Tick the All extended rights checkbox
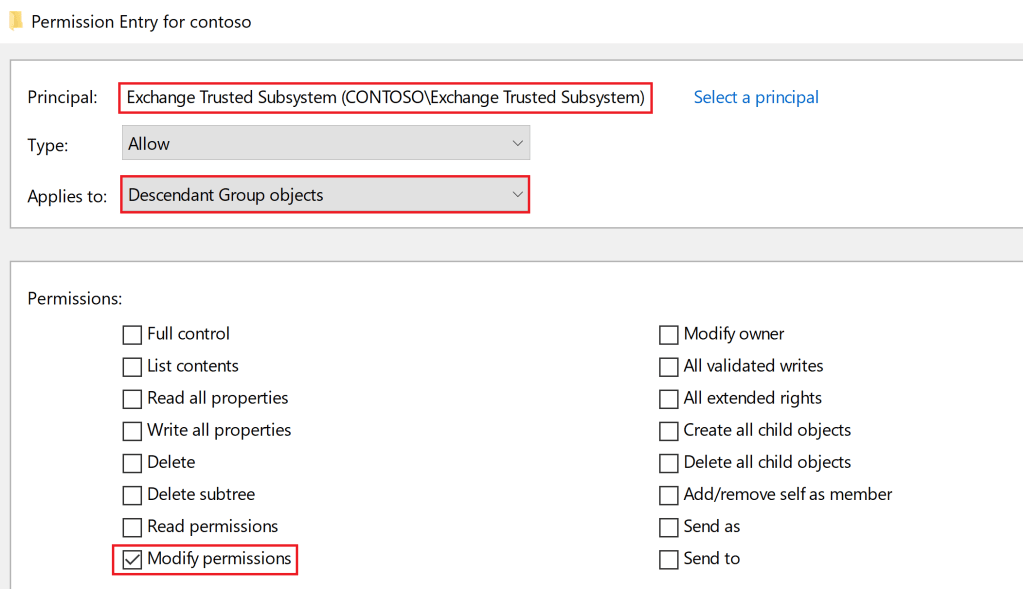 pos(669,399)
